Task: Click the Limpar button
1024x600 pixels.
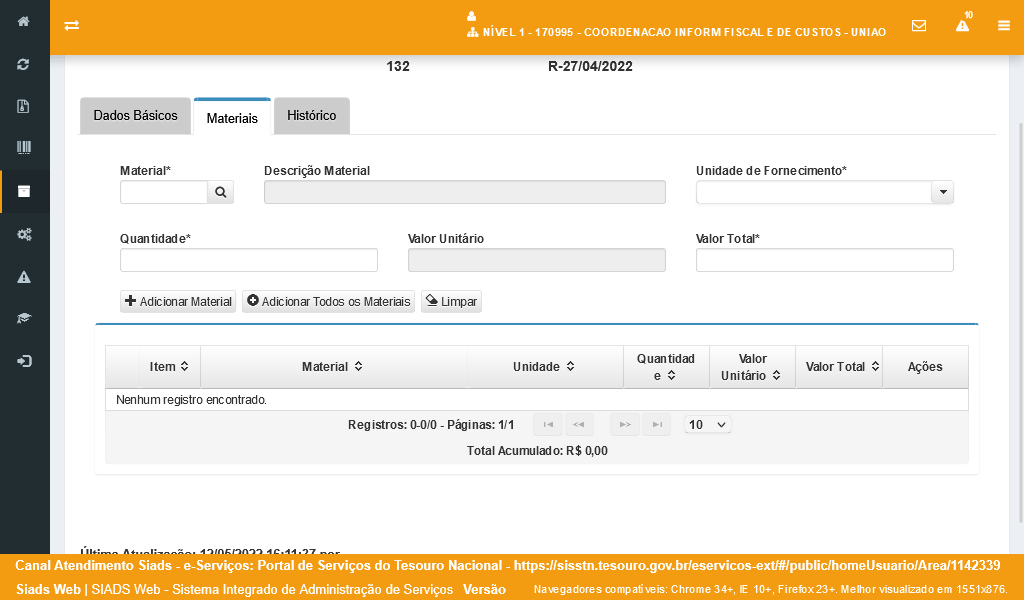Action: coord(451,302)
